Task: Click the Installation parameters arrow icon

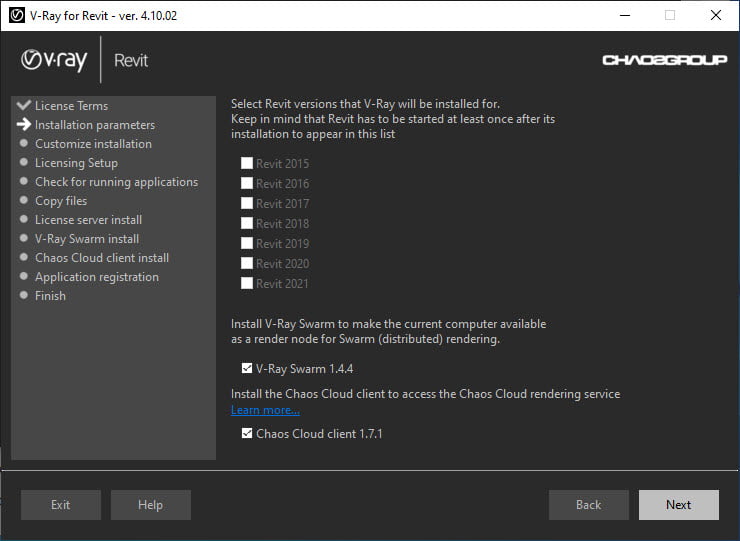Action: (24, 124)
